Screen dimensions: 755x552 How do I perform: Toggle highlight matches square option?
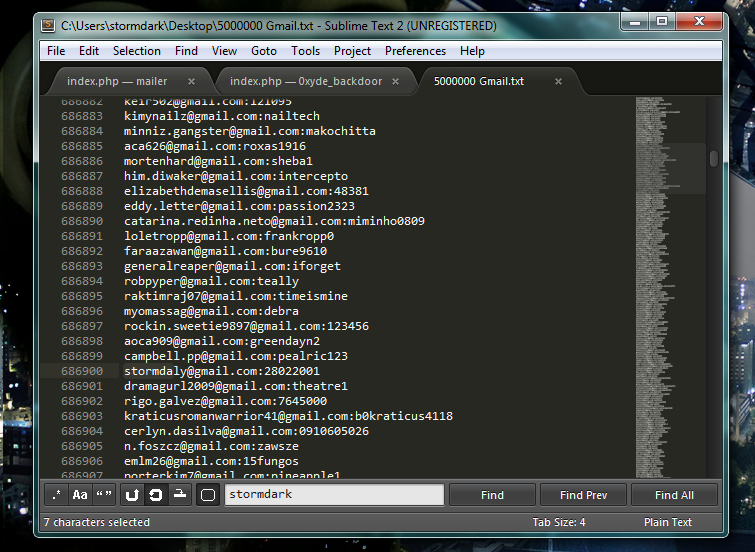tap(208, 495)
